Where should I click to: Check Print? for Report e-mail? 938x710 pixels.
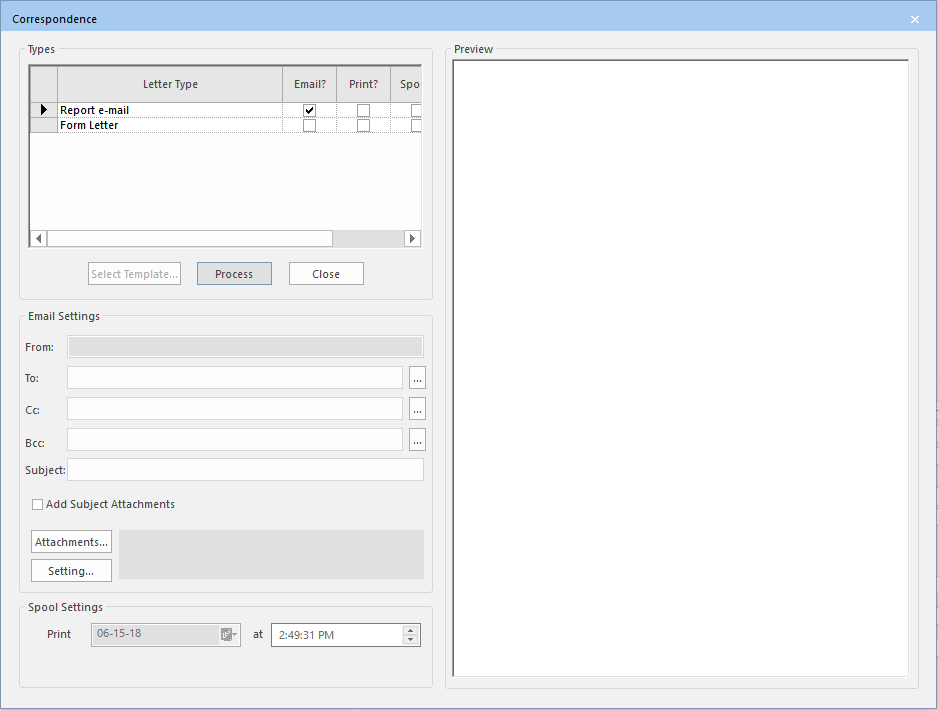[362, 109]
